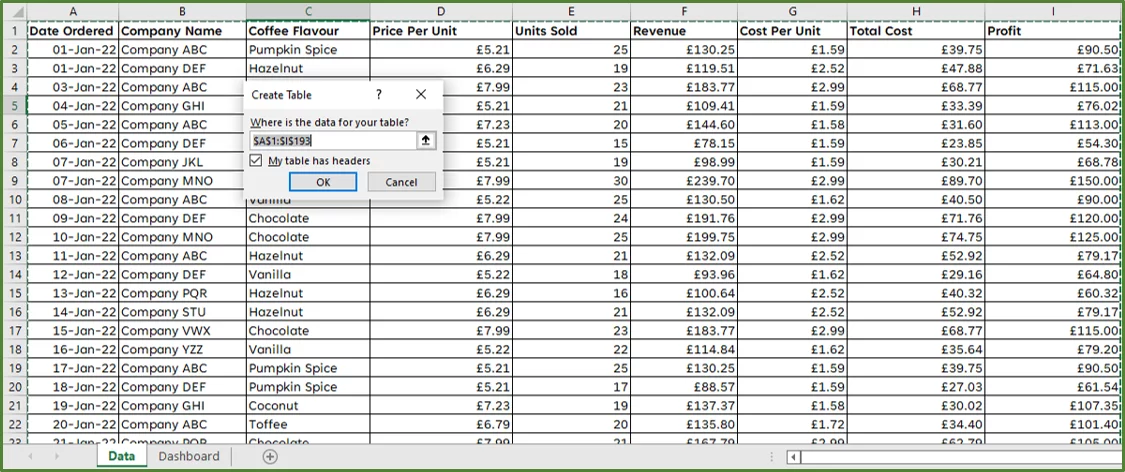The height and width of the screenshot is (472, 1125).
Task: Select the Company JKL cell
Action: [182, 162]
